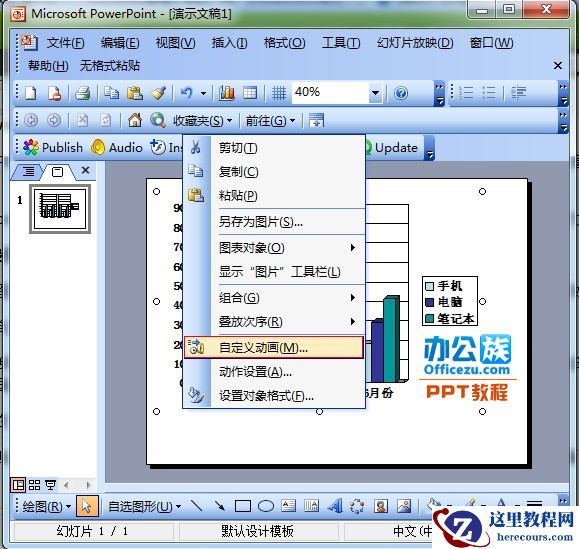This screenshot has width=579, height=549.
Task: Click the numbered list icon
Action: click(x=467, y=92)
